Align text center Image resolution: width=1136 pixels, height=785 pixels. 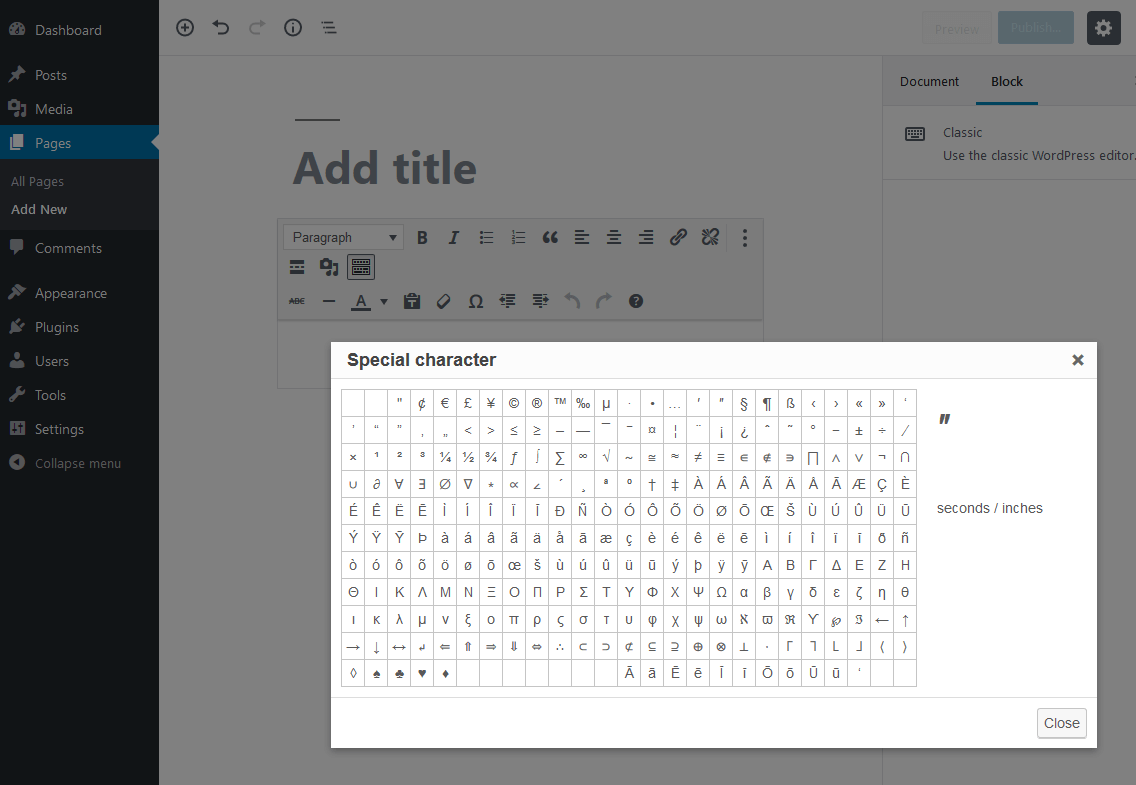(x=614, y=238)
